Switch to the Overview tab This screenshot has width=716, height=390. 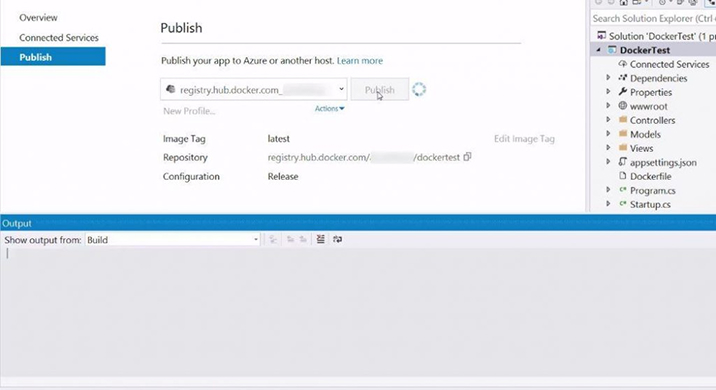point(38,18)
